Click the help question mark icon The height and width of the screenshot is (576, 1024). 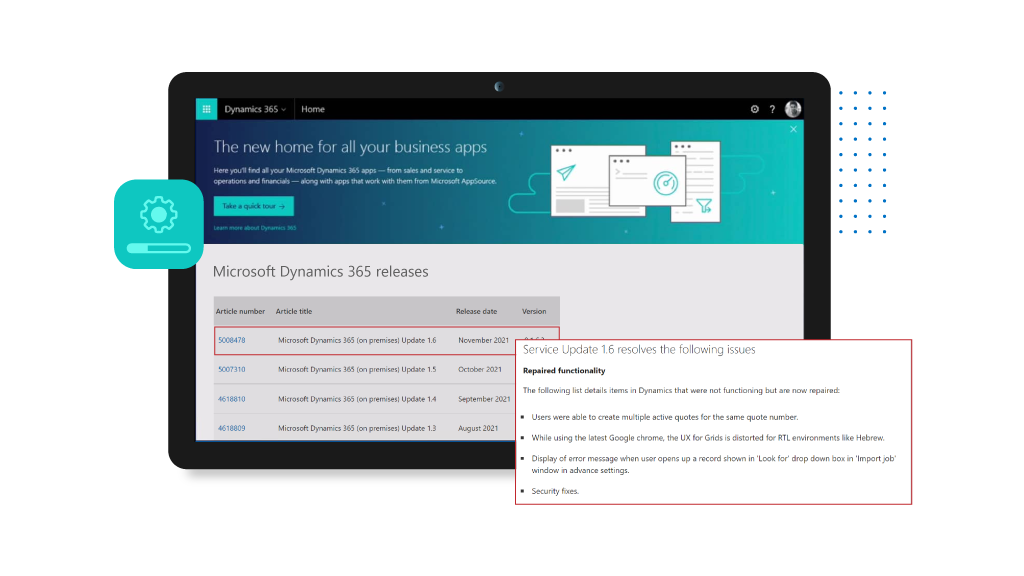[772, 109]
